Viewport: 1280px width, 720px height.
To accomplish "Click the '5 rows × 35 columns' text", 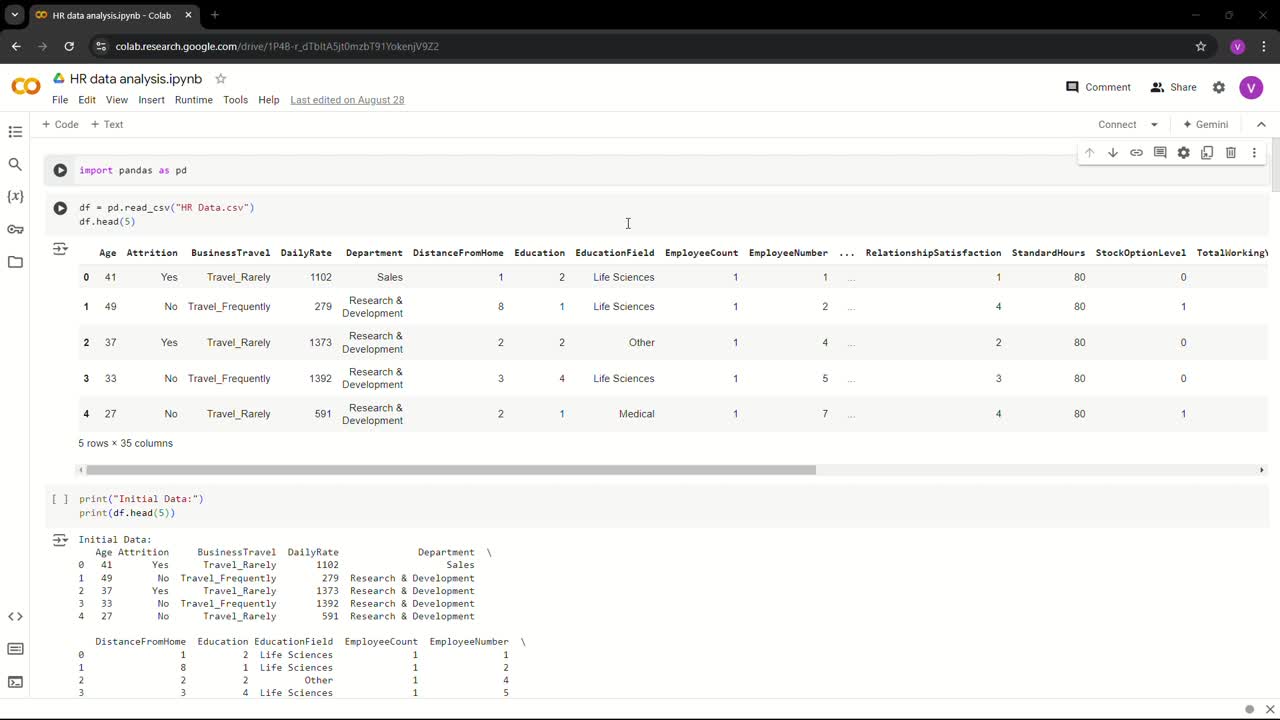I will point(126,443).
